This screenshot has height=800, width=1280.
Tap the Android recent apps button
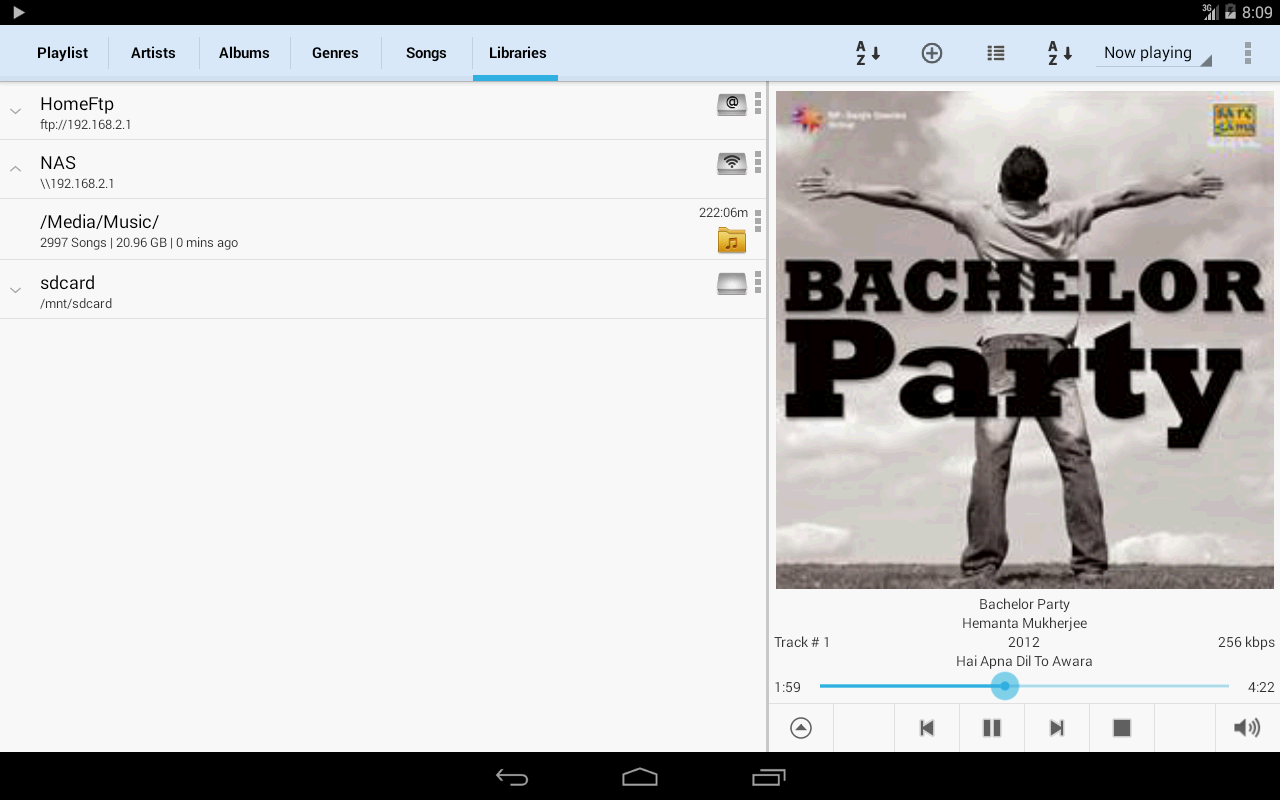pos(768,777)
